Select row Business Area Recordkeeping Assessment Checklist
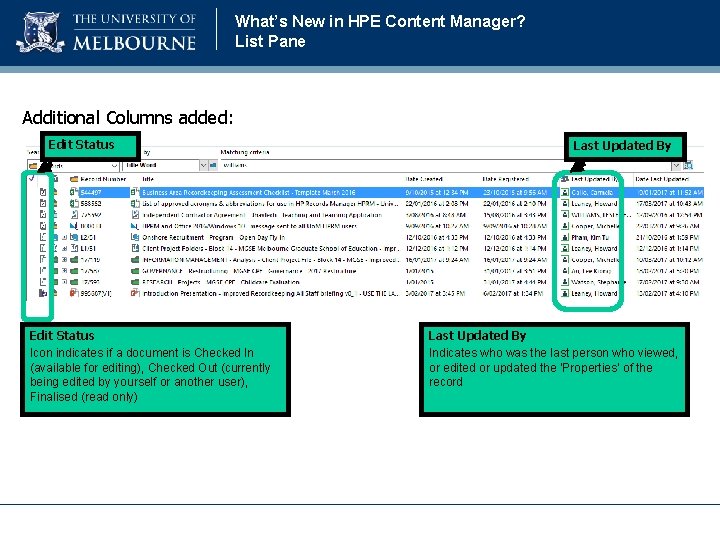Image resolution: width=720 pixels, height=540 pixels. pos(248,192)
